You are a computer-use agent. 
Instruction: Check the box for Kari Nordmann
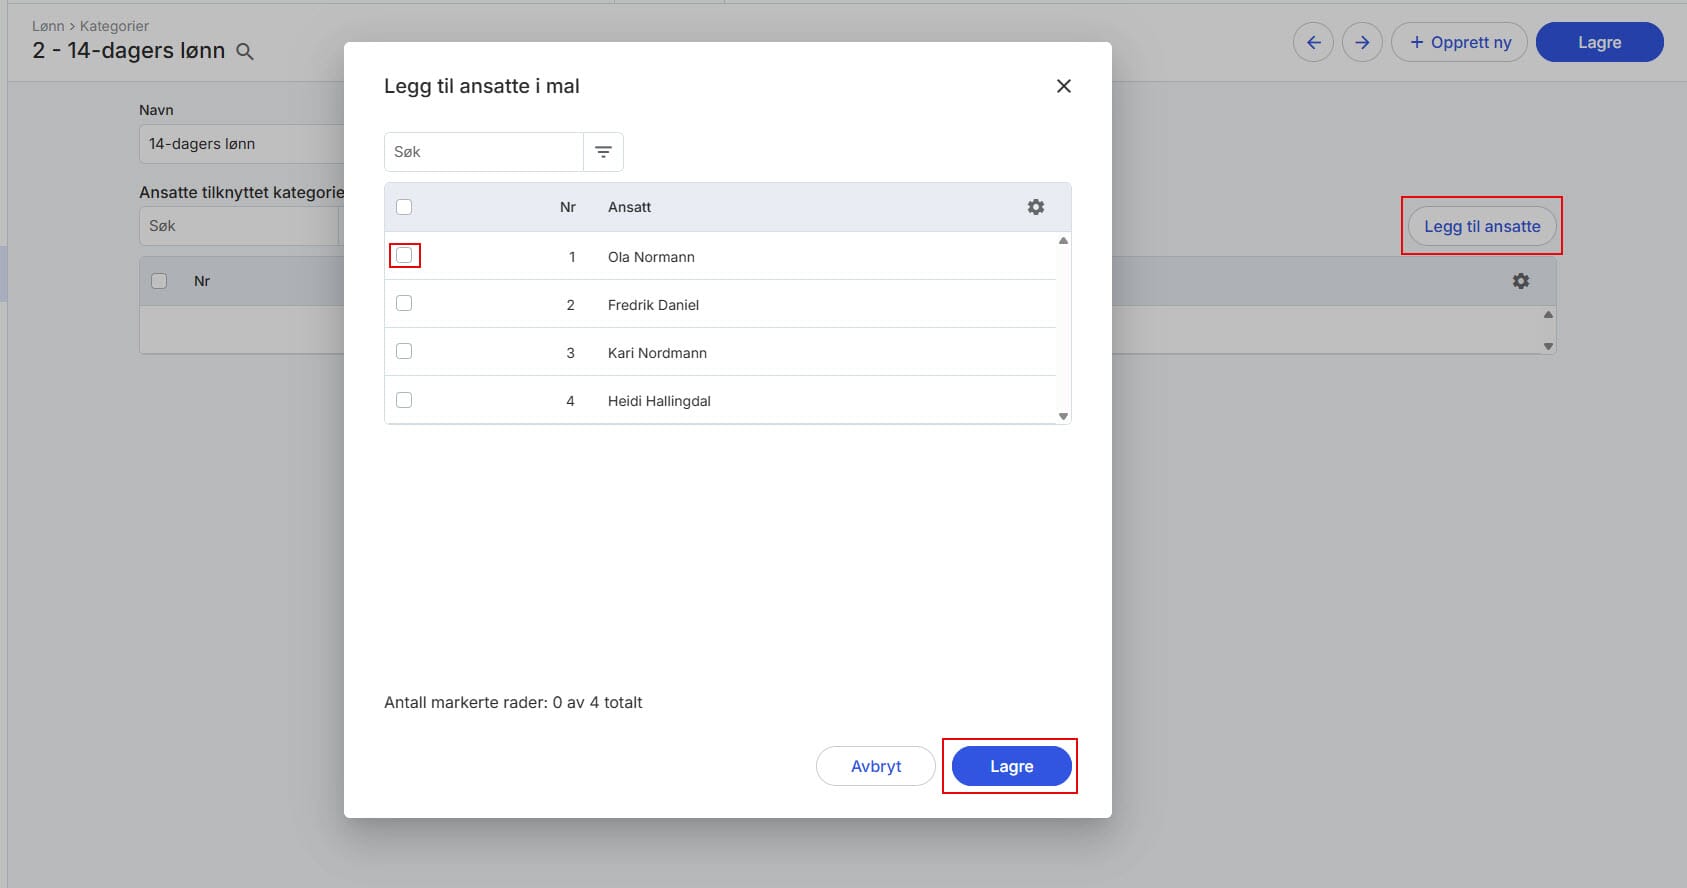point(404,352)
